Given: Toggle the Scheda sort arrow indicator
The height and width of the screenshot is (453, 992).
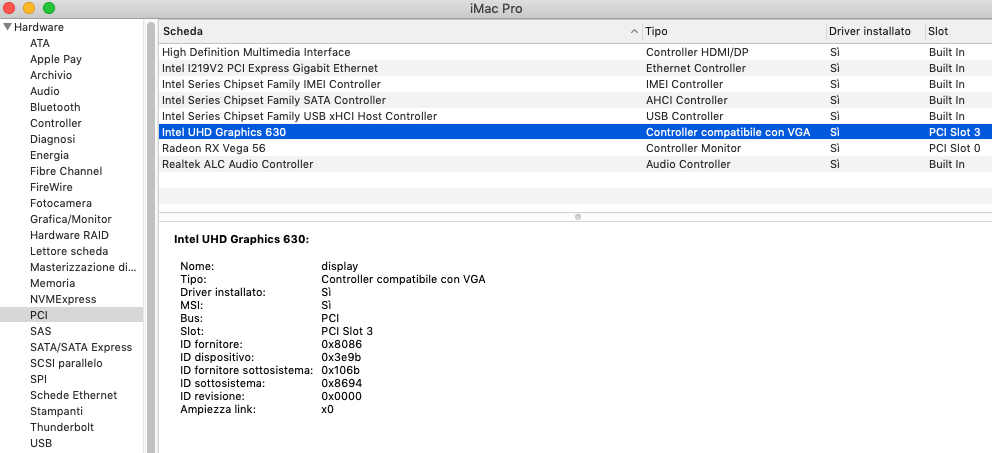Looking at the screenshot, I should [635, 31].
